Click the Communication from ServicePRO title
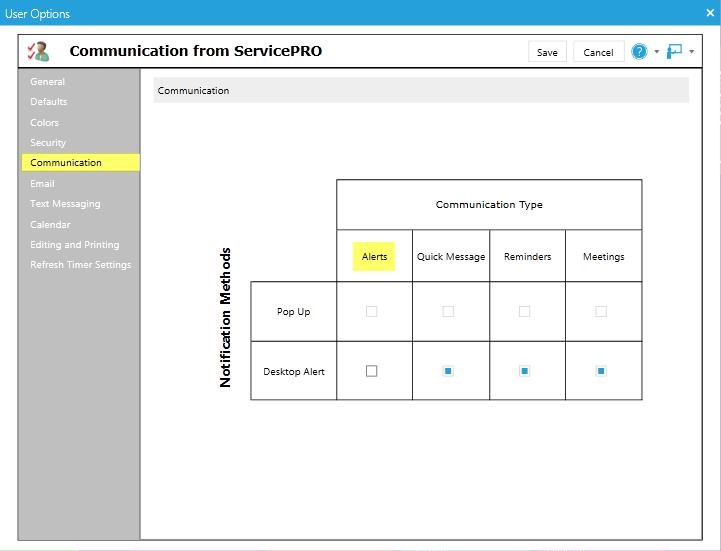Screen dimensions: 721x551 pos(195,51)
